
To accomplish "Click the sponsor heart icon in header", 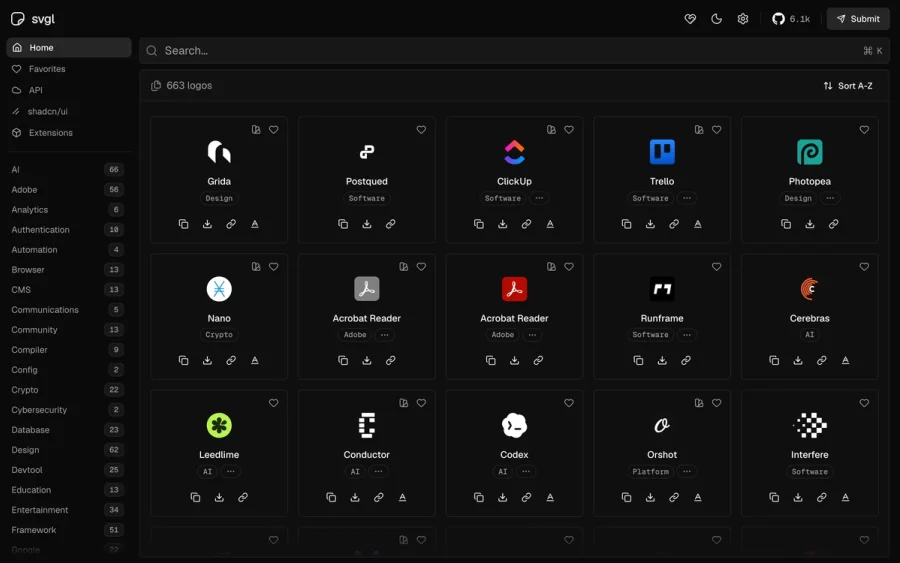I will tap(690, 19).
